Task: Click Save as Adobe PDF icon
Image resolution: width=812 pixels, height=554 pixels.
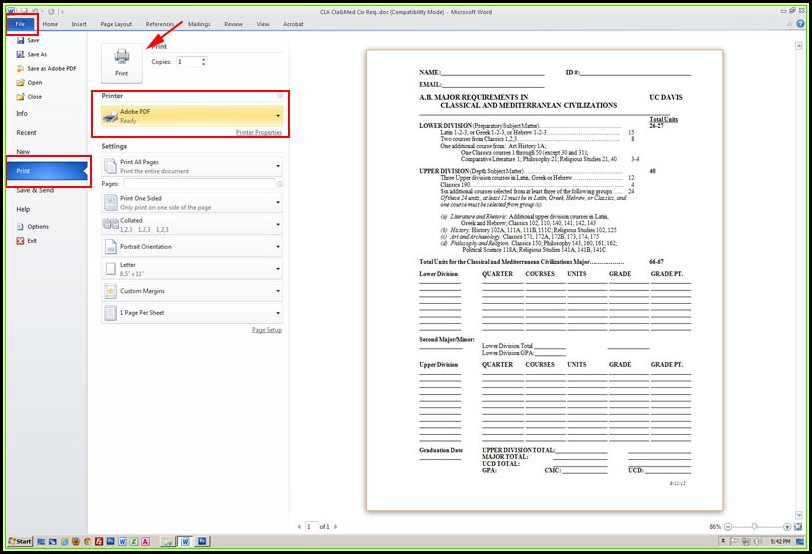Action: click(x=21, y=68)
